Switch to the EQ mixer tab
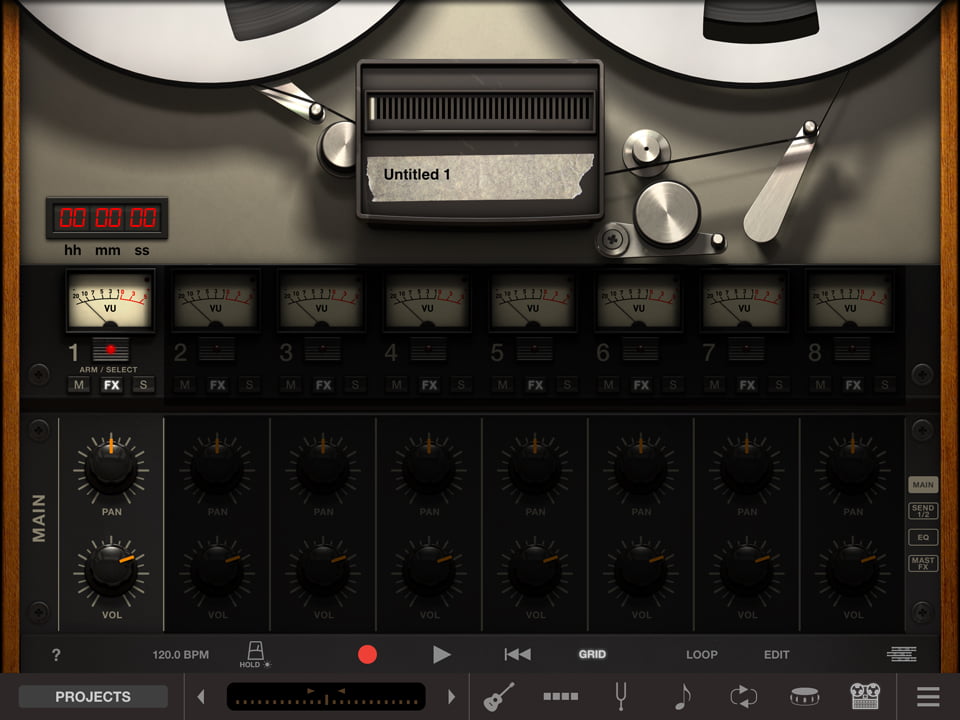 [x=922, y=537]
